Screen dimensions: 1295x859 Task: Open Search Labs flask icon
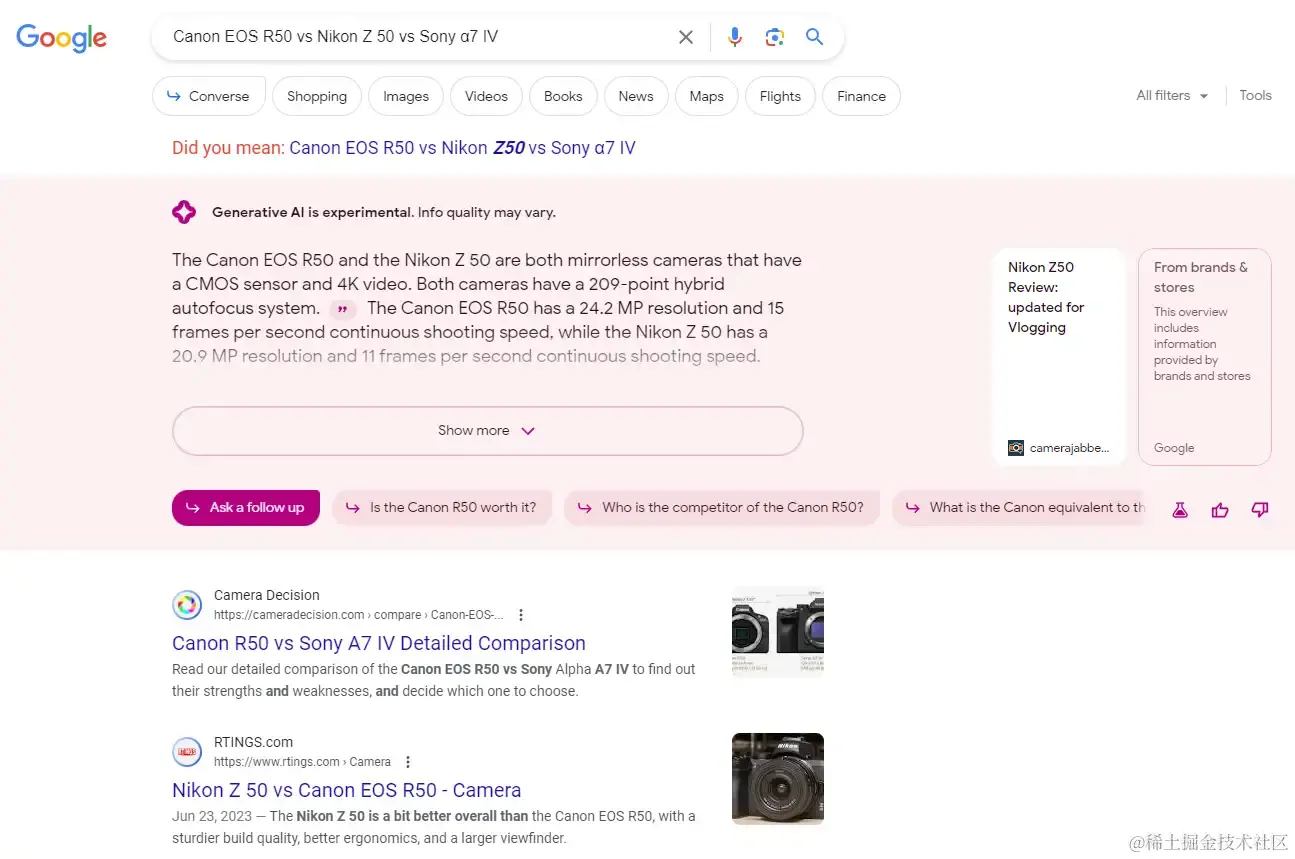[x=1180, y=510]
